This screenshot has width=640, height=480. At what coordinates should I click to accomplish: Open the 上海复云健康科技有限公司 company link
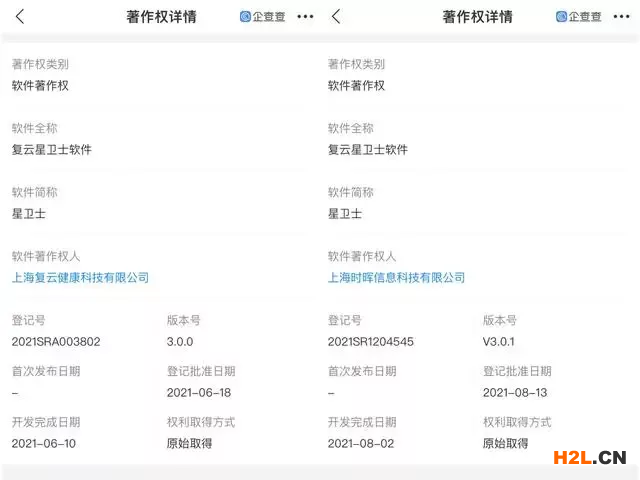(x=80, y=278)
